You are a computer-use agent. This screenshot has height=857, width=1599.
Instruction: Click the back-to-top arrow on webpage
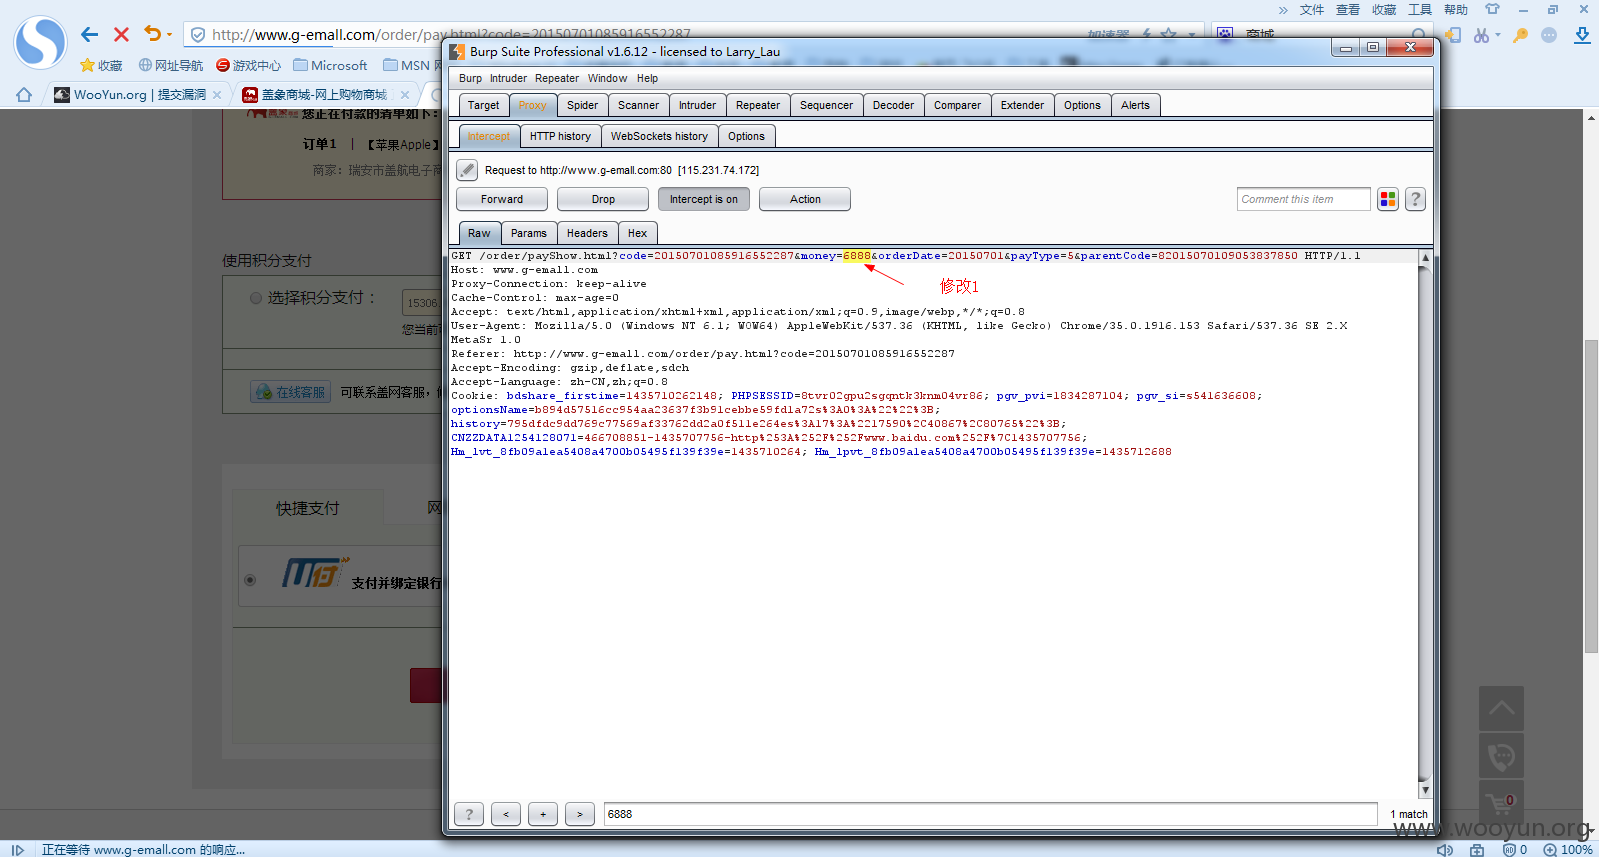(x=1501, y=708)
